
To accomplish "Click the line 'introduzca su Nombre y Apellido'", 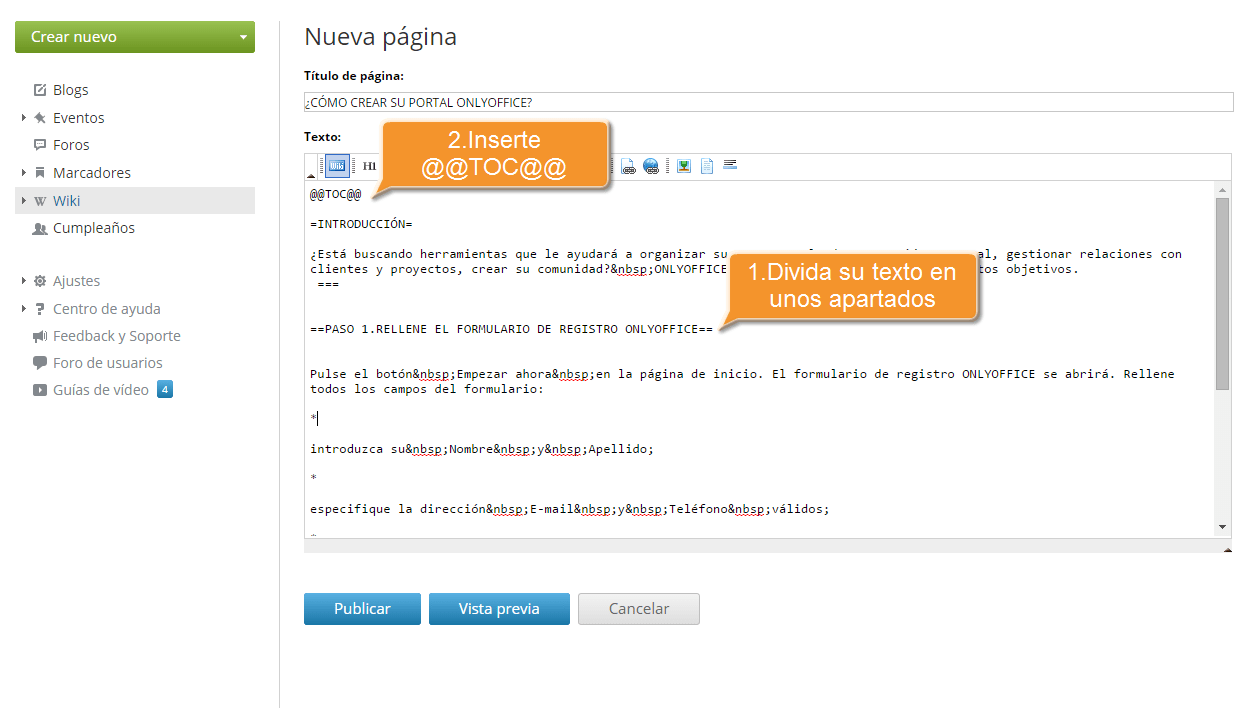I will (482, 449).
